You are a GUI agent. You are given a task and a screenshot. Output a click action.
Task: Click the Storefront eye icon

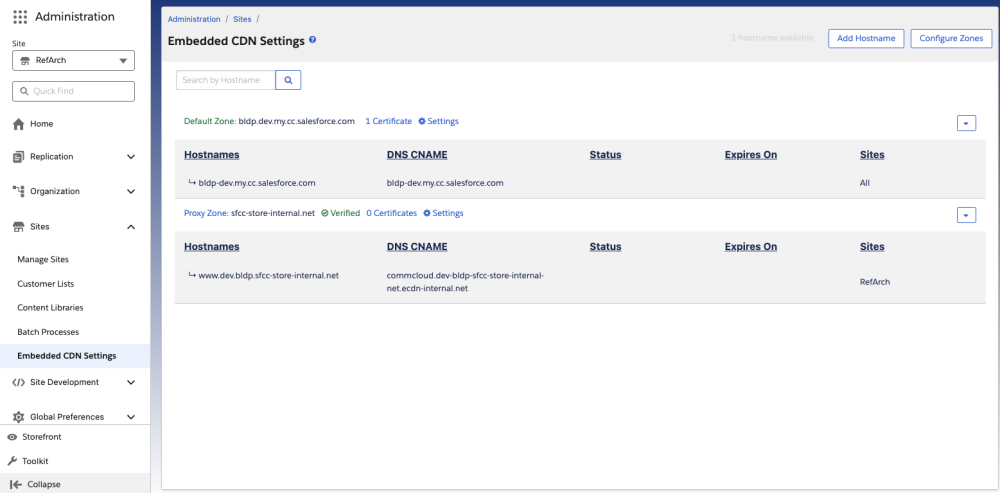[12, 437]
